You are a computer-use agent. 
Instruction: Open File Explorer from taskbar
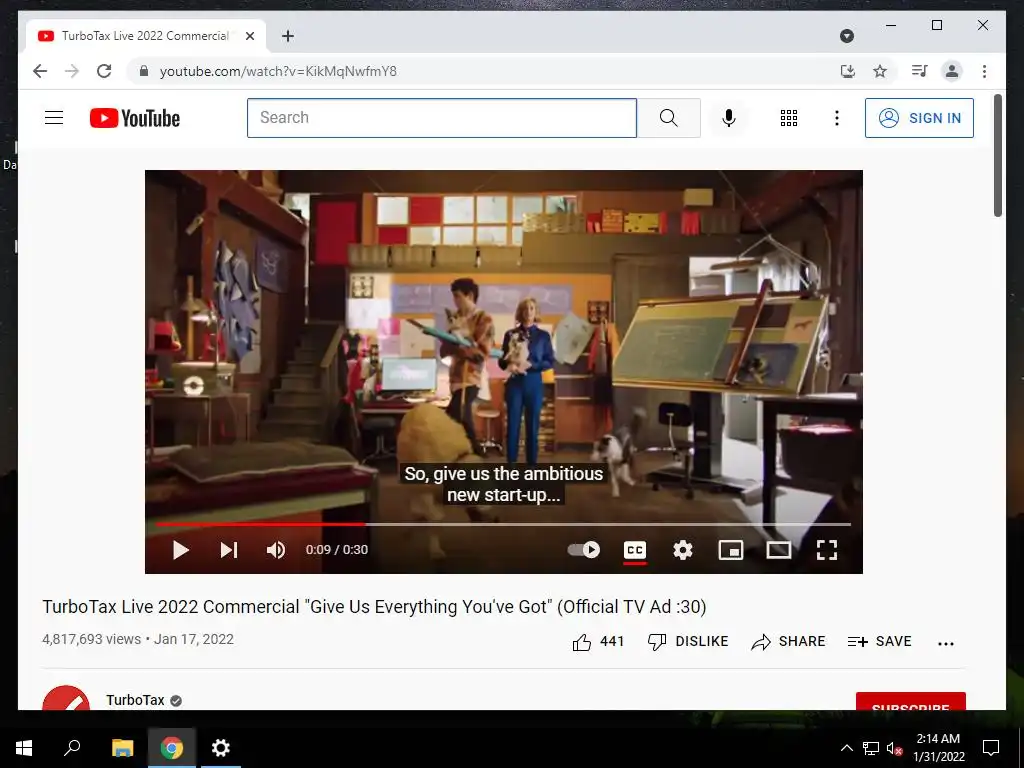[122, 748]
